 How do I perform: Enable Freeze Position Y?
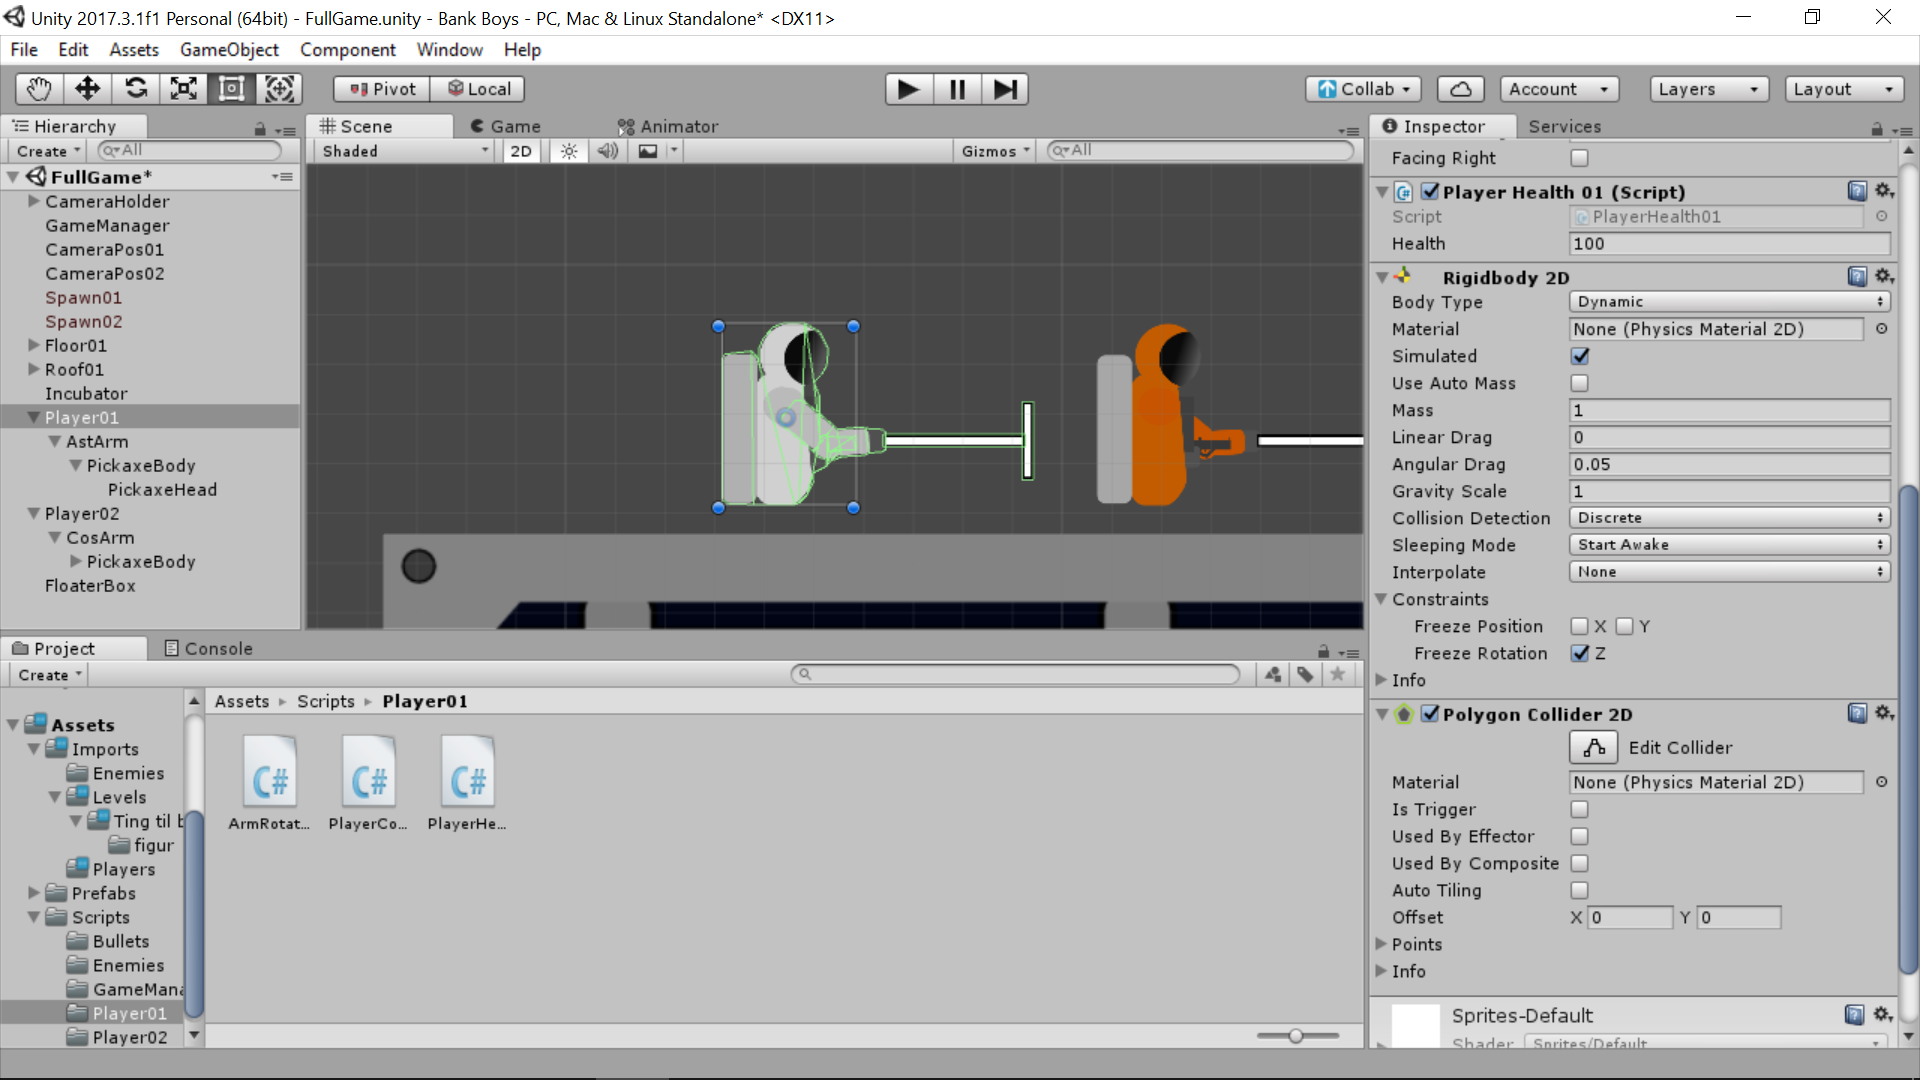(x=1624, y=626)
